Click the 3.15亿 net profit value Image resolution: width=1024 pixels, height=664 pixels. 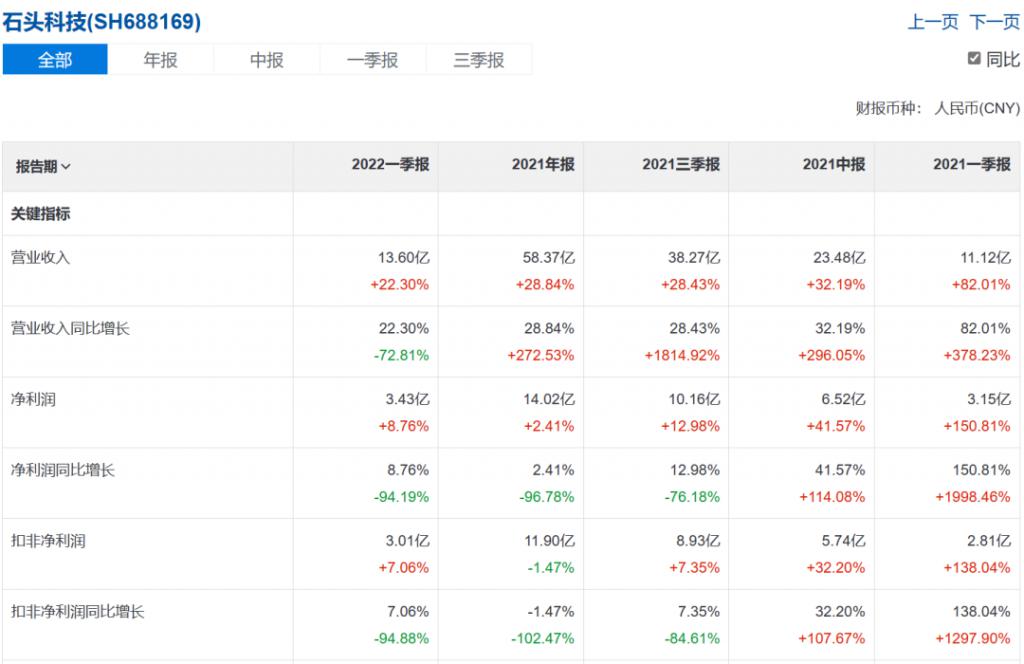(989, 400)
